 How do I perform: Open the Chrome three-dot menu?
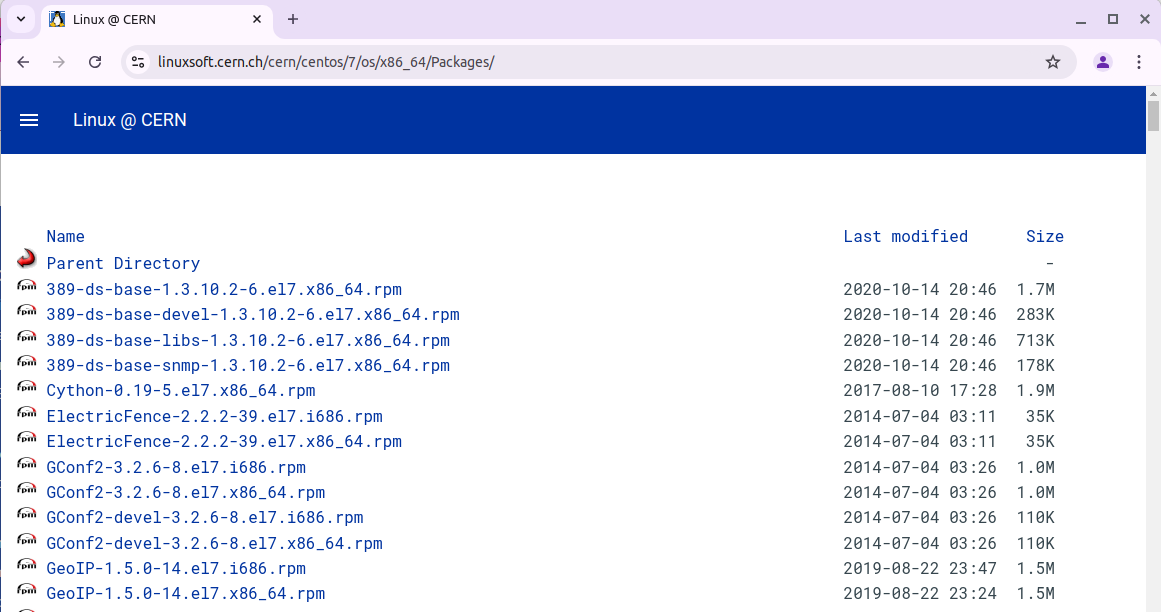coord(1139,62)
